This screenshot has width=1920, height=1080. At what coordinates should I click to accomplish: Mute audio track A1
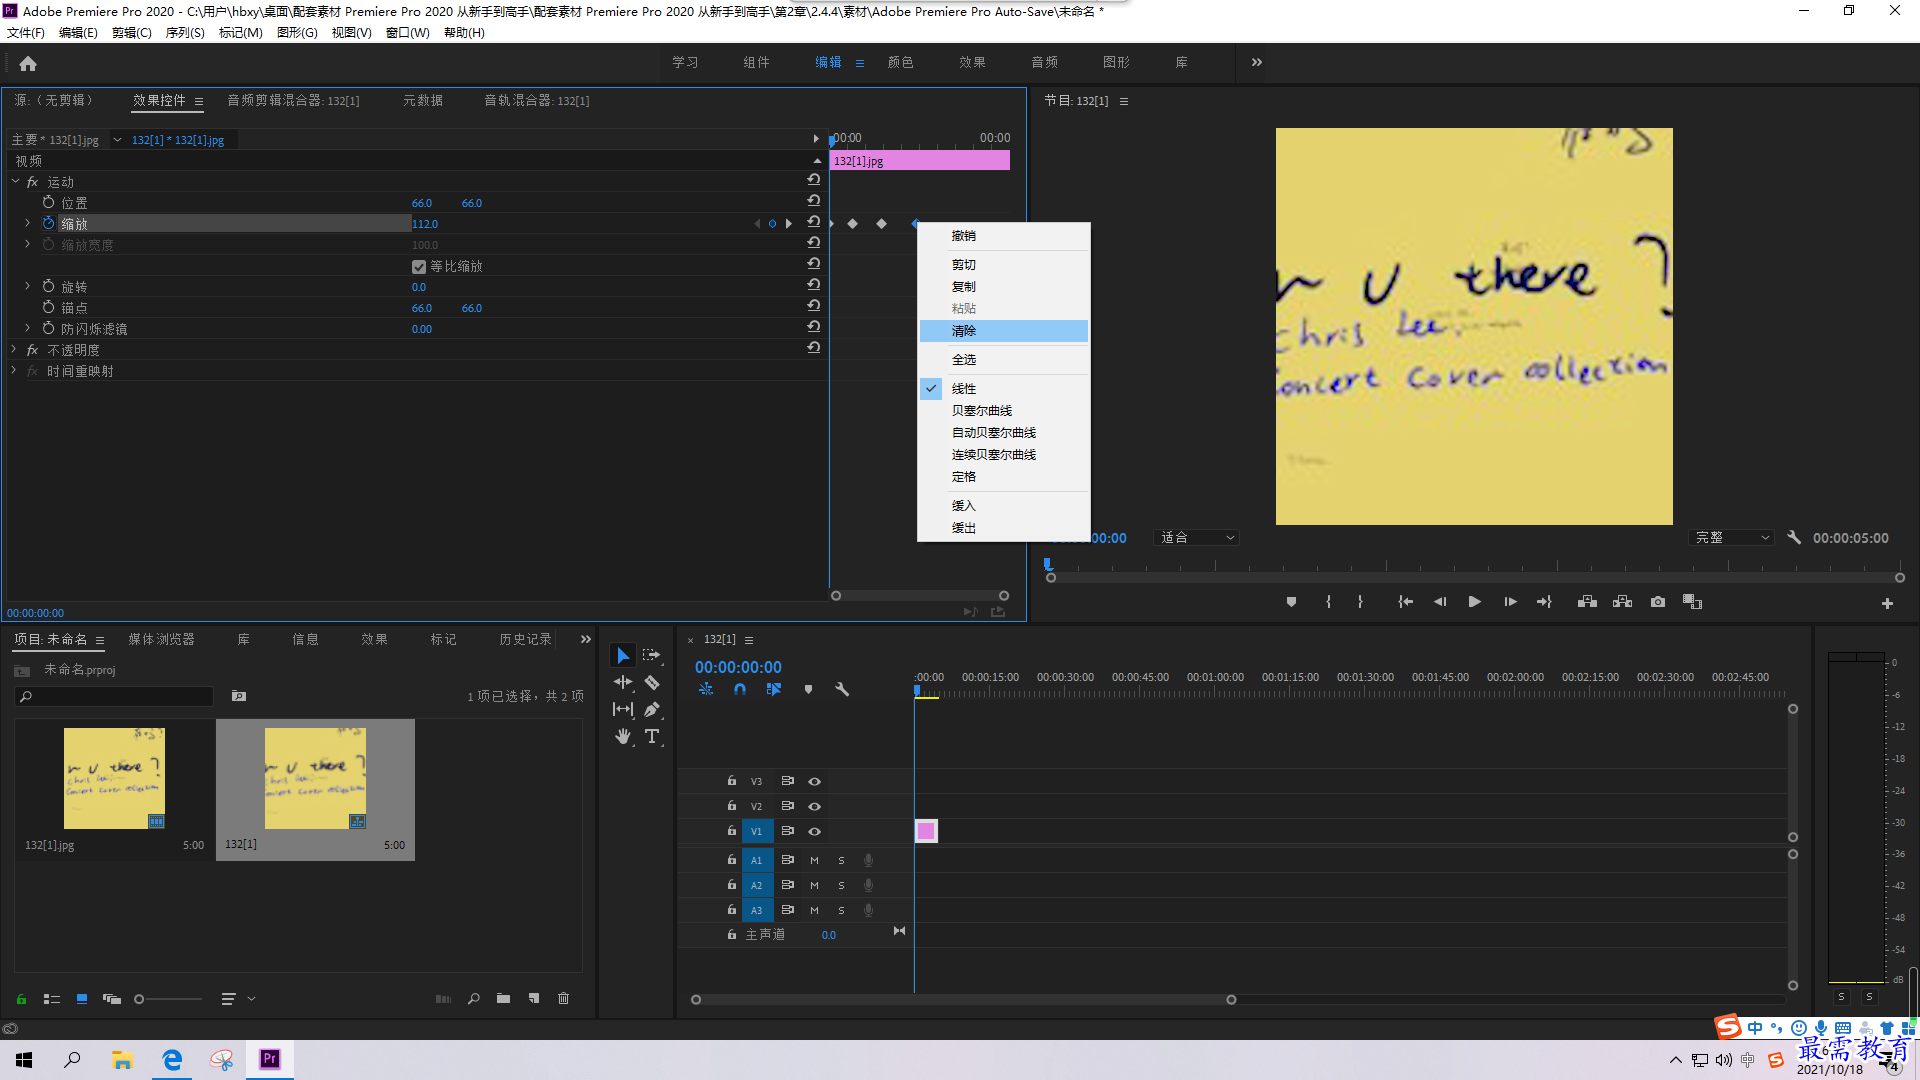click(x=814, y=860)
